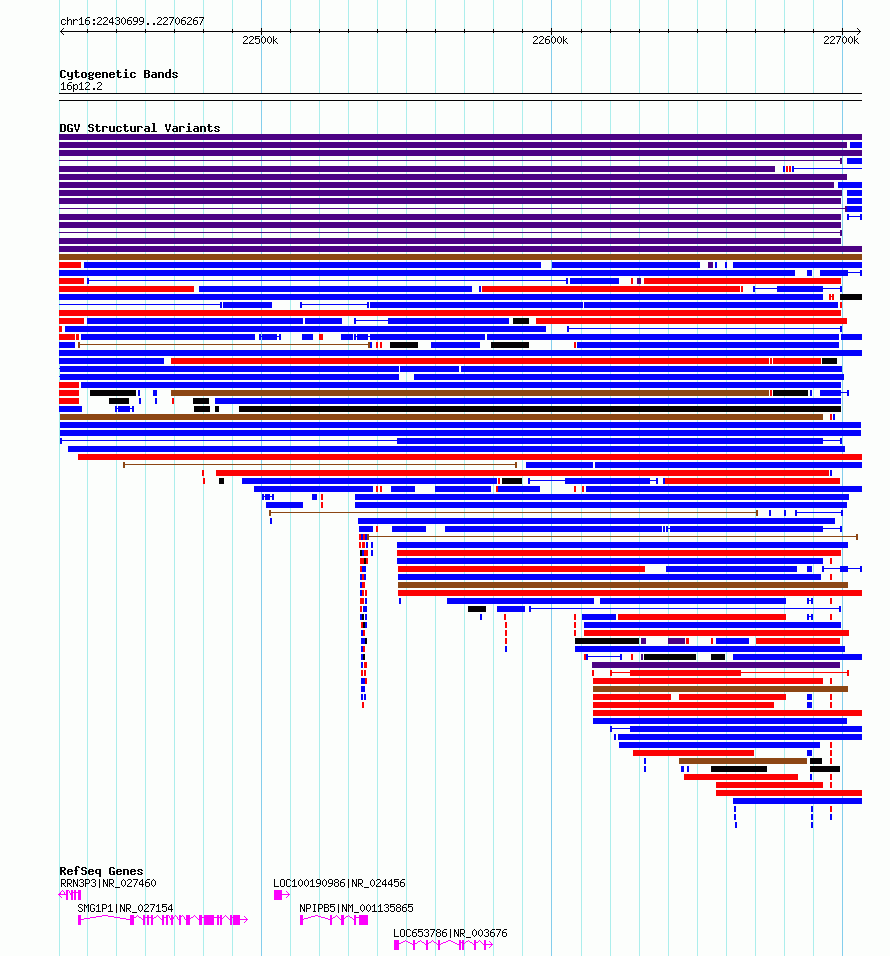The height and width of the screenshot is (956, 890).
Task: Select the LOC100190986|NR_024456 gene label
Action: [x=339, y=883]
